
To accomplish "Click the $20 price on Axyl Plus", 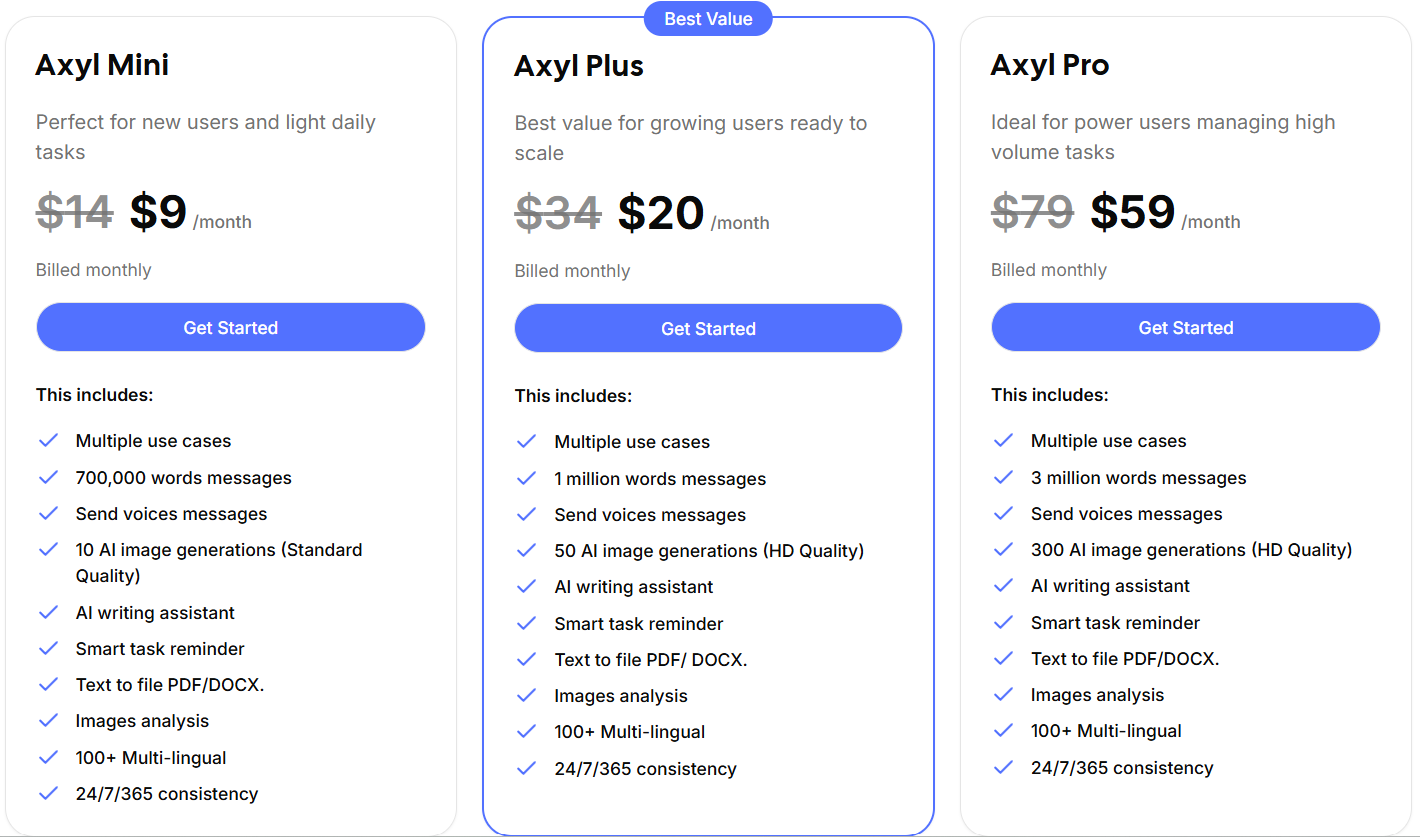I will [661, 213].
